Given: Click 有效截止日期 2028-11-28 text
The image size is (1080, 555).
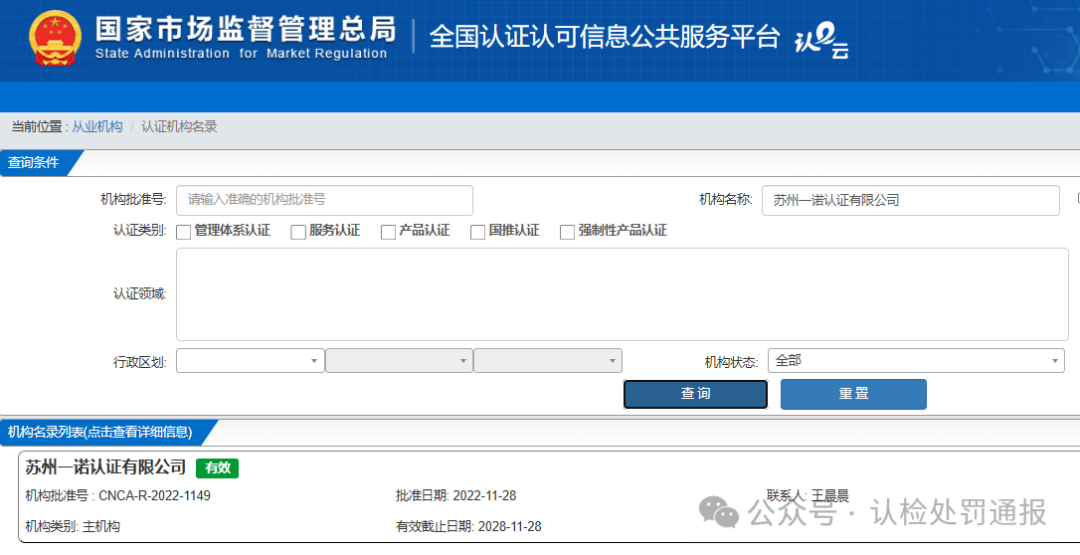Looking at the screenshot, I should (x=468, y=527).
